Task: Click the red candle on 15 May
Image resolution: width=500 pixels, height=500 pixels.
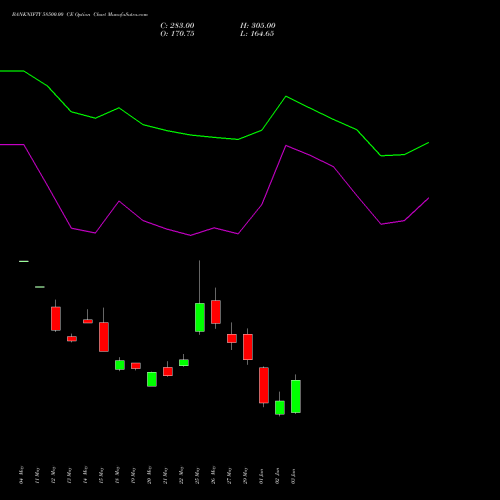Action: [x=104, y=337]
